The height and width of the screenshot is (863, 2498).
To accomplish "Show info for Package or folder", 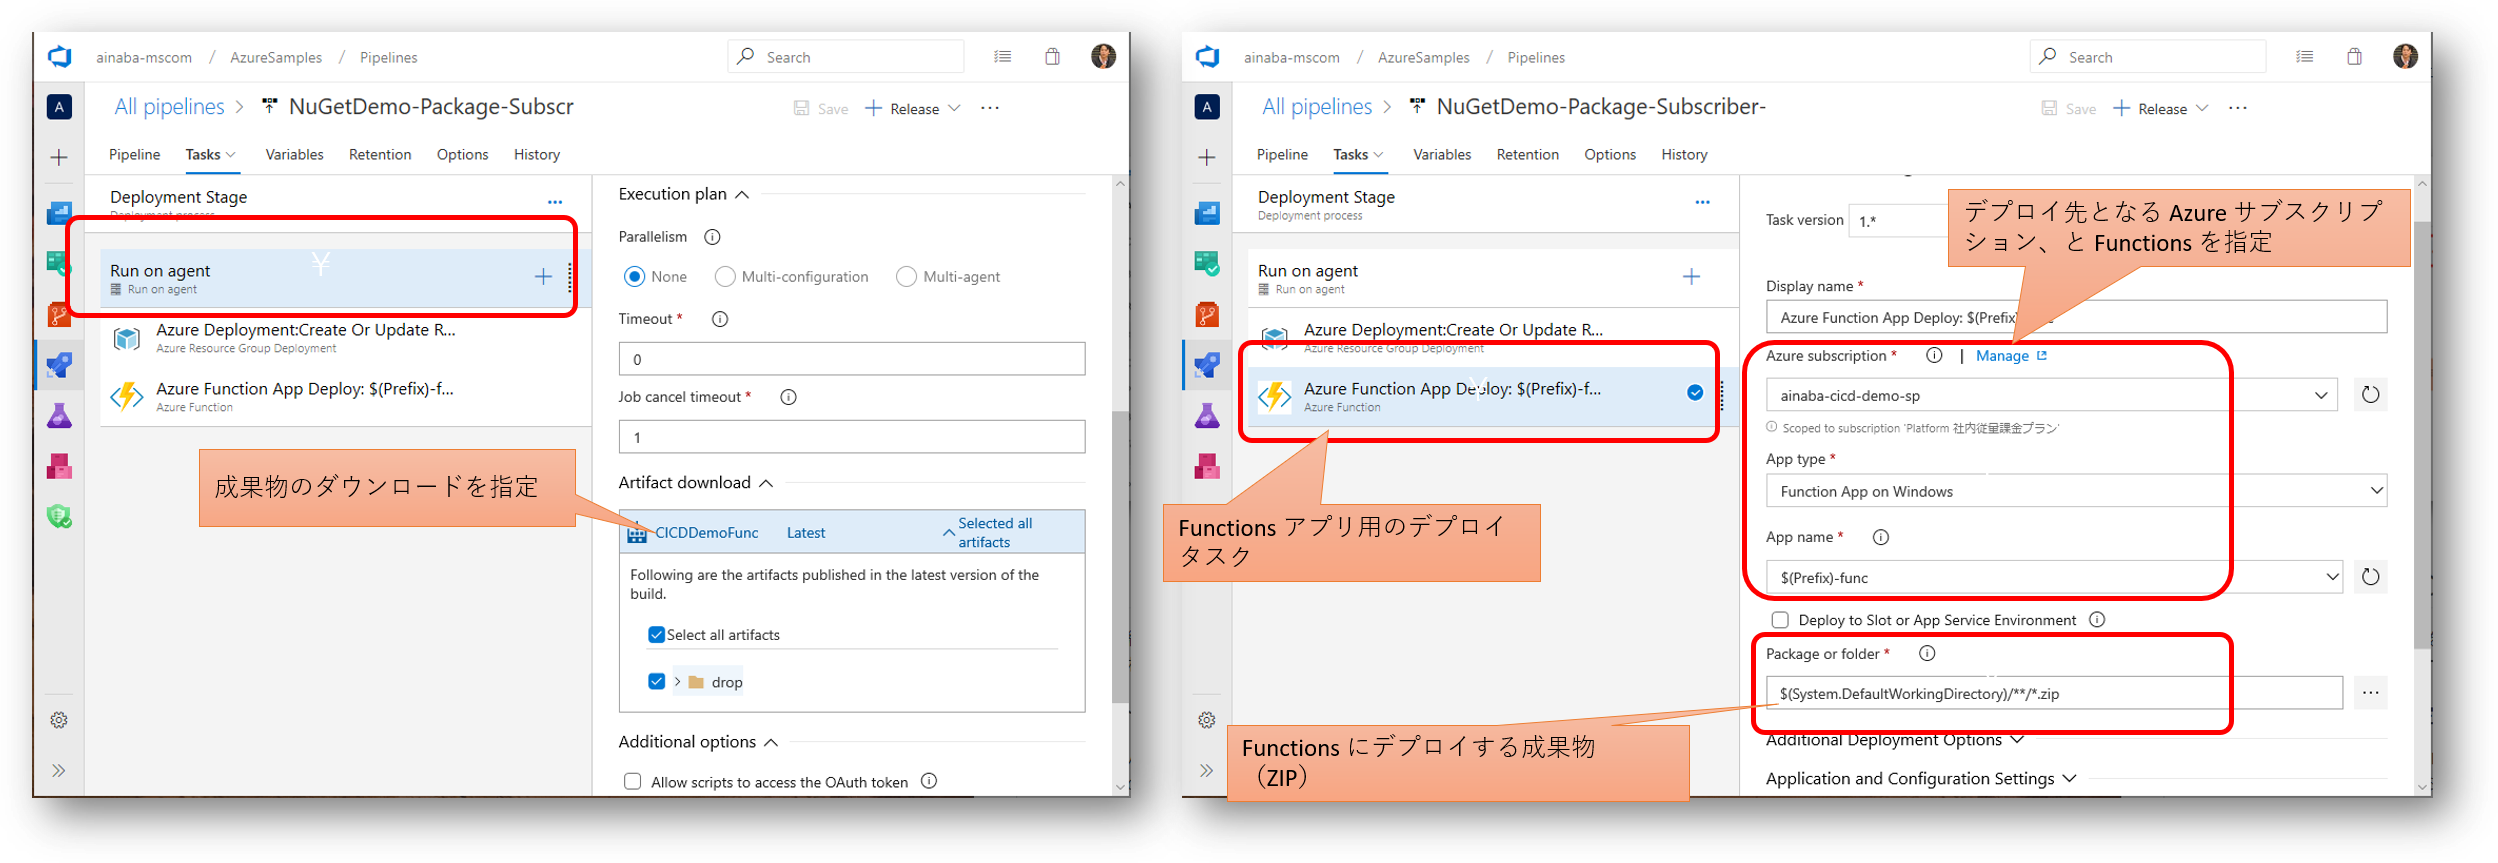I will (1927, 653).
